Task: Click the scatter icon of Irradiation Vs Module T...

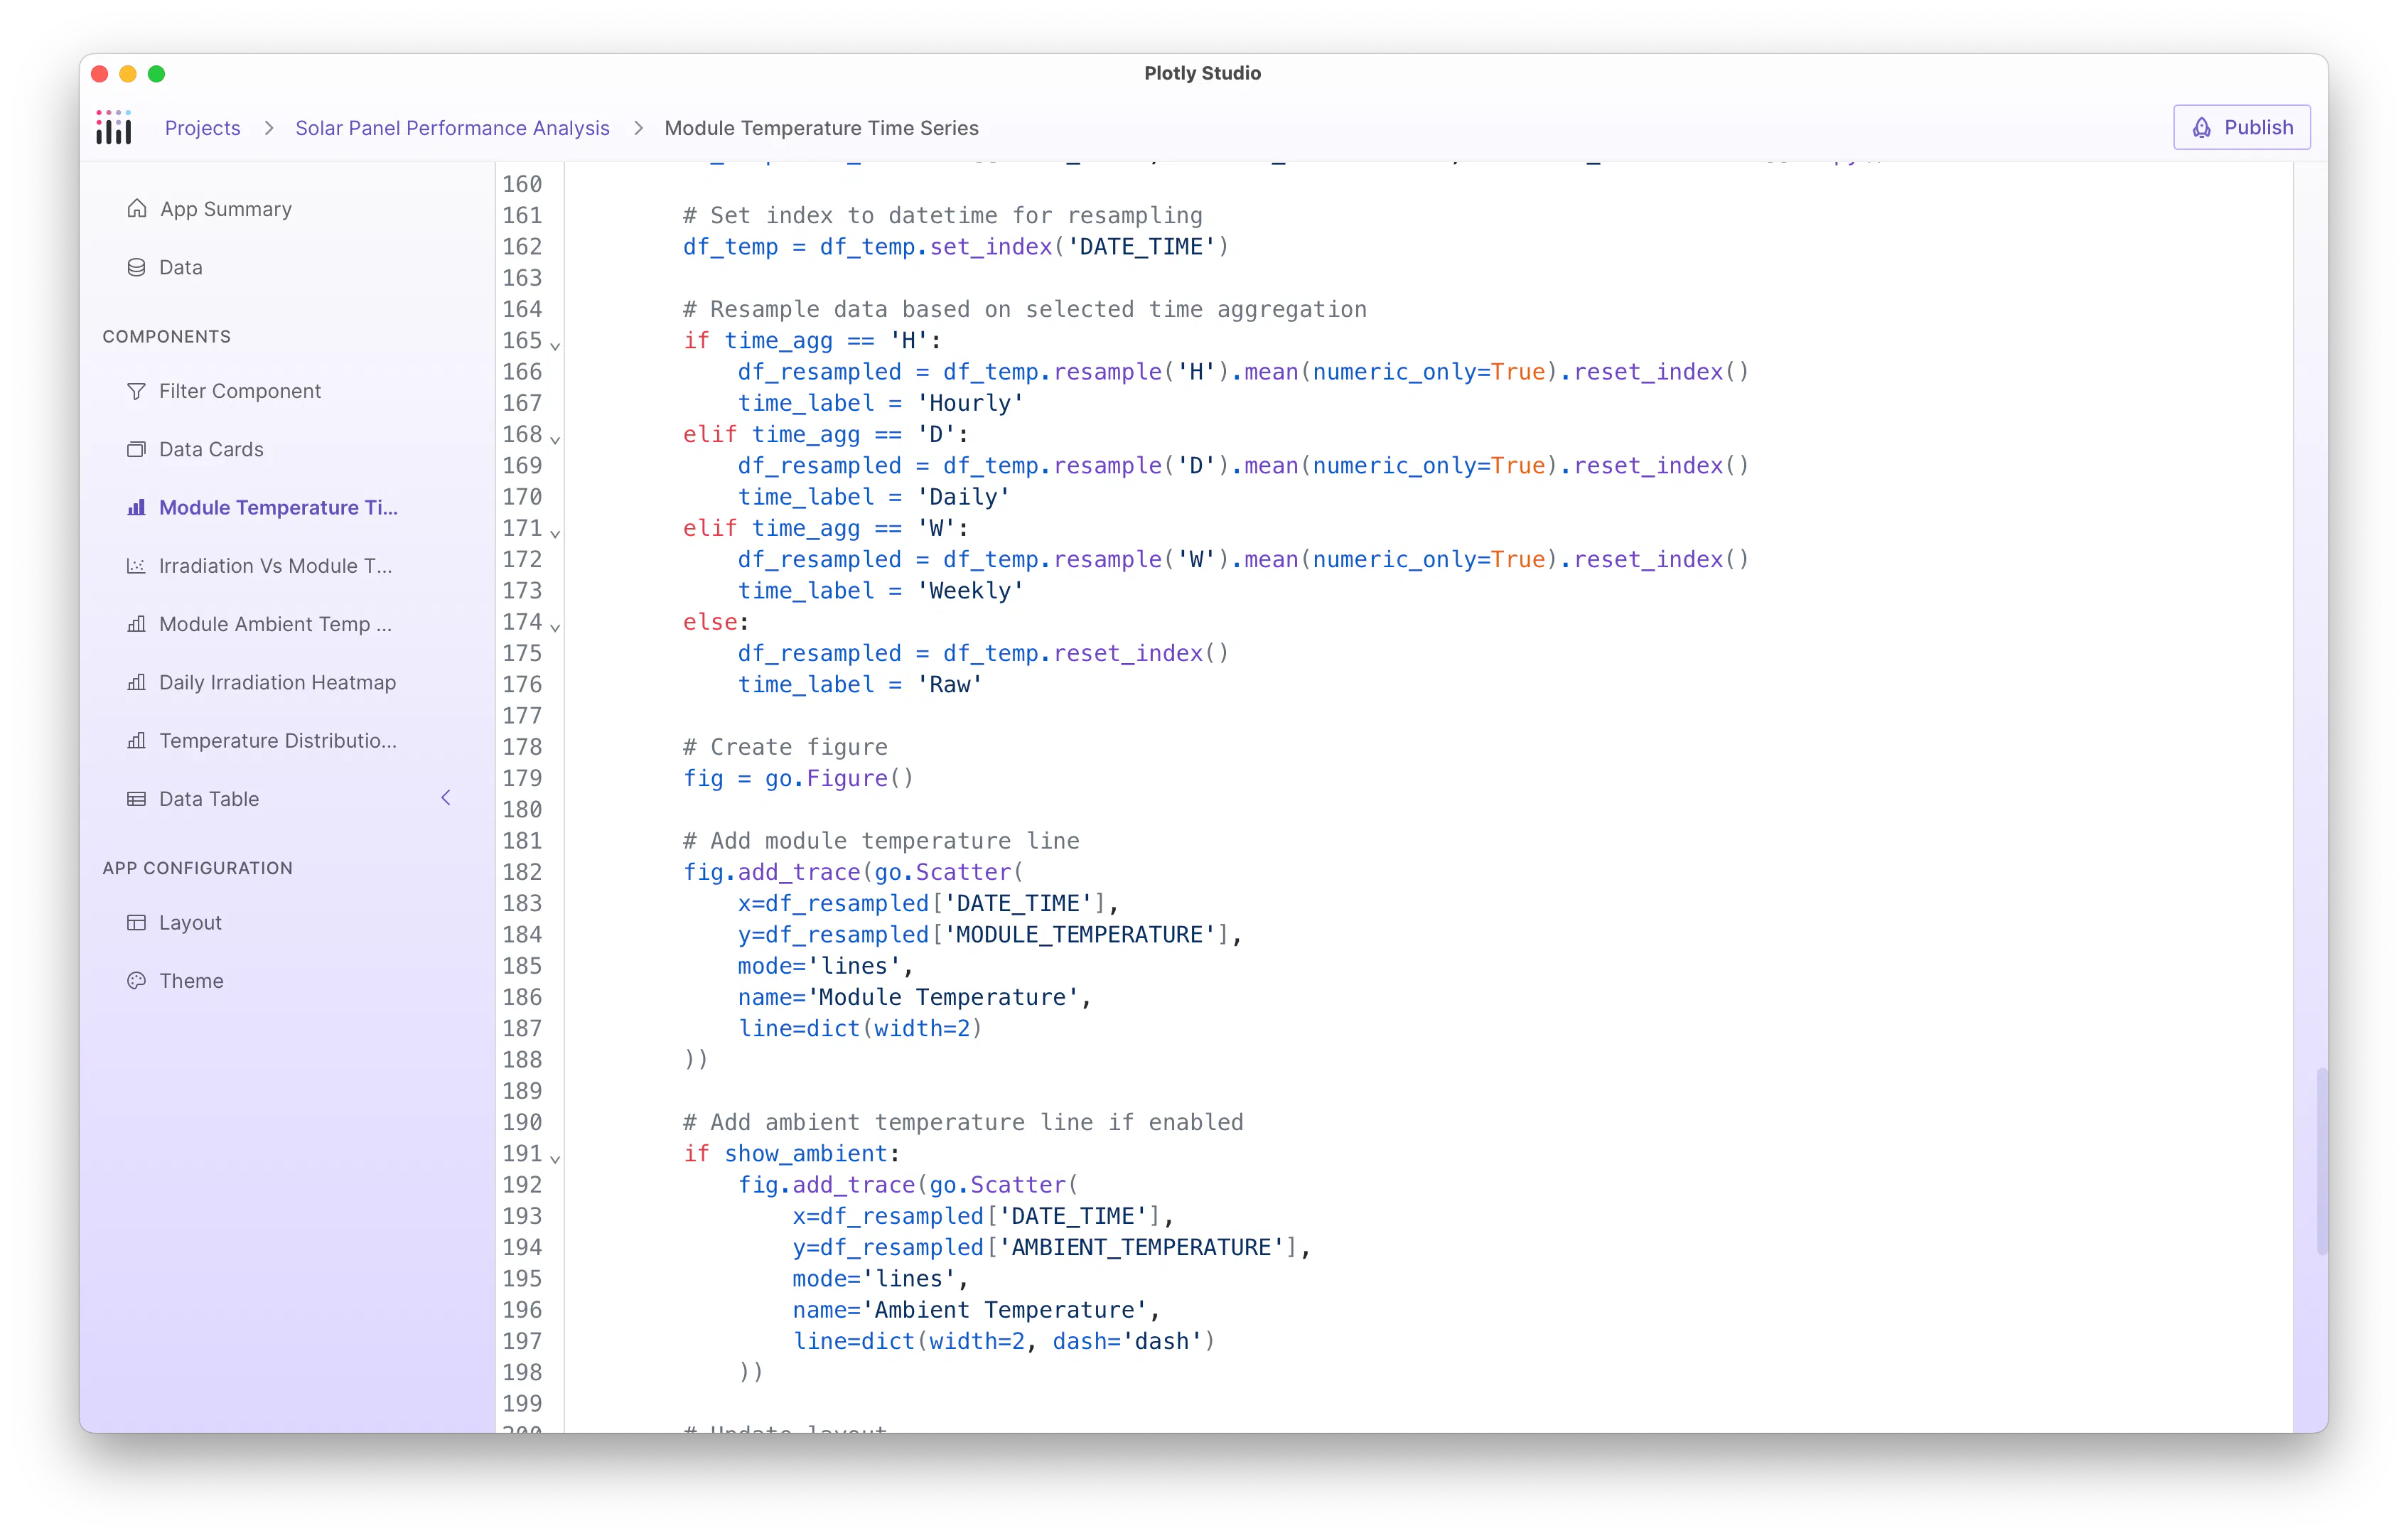Action: click(x=136, y=566)
